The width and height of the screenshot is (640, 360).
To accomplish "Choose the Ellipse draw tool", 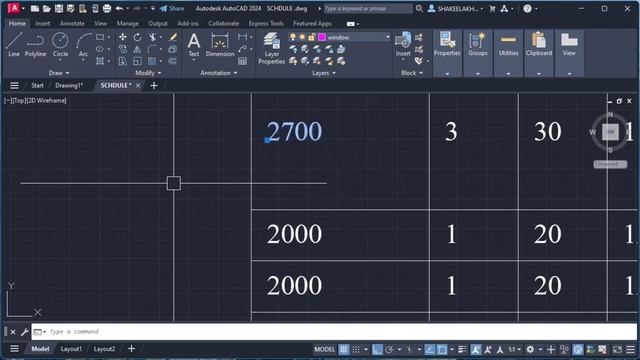I will pyautogui.click(x=100, y=49).
